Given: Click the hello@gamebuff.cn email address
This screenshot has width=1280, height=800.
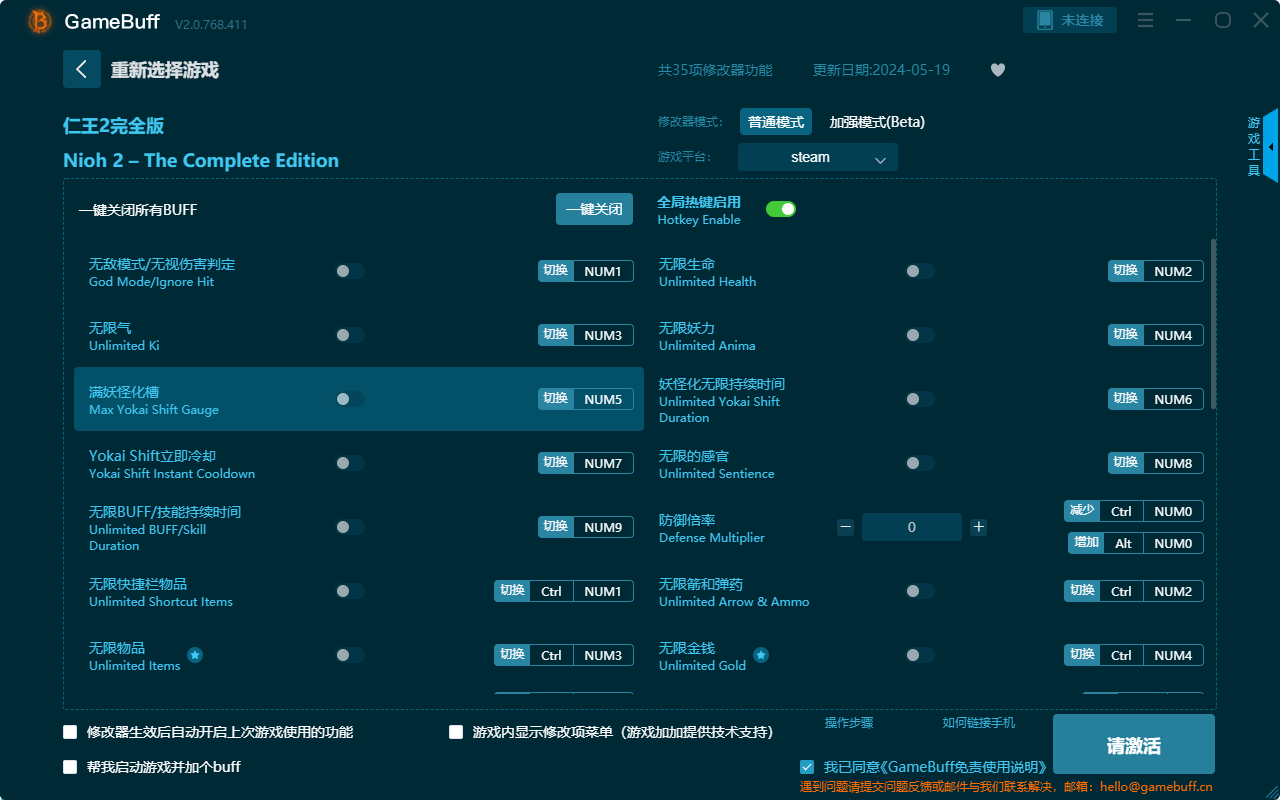Looking at the screenshot, I should [x=1156, y=787].
